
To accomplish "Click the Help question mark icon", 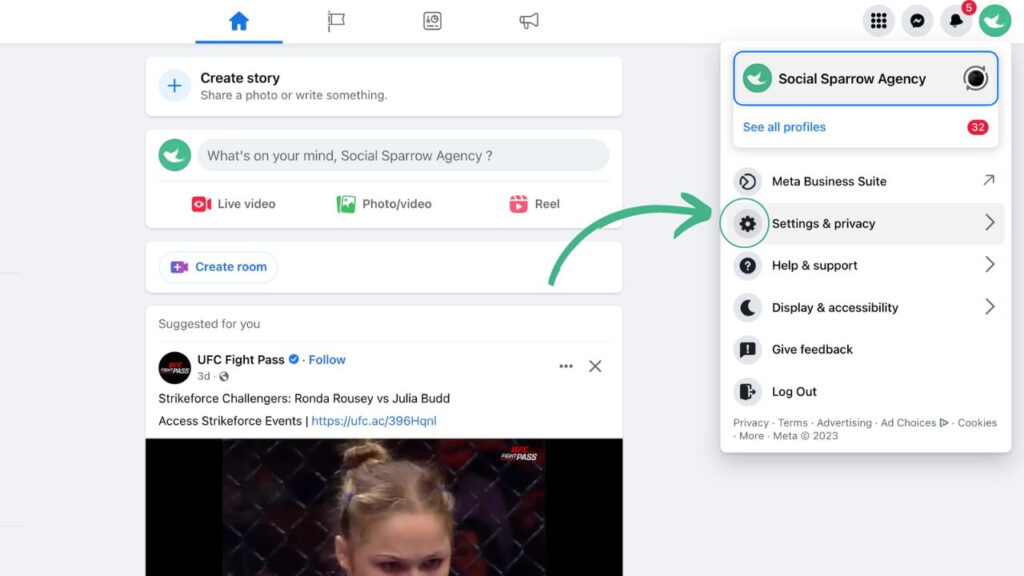I will [x=748, y=265].
